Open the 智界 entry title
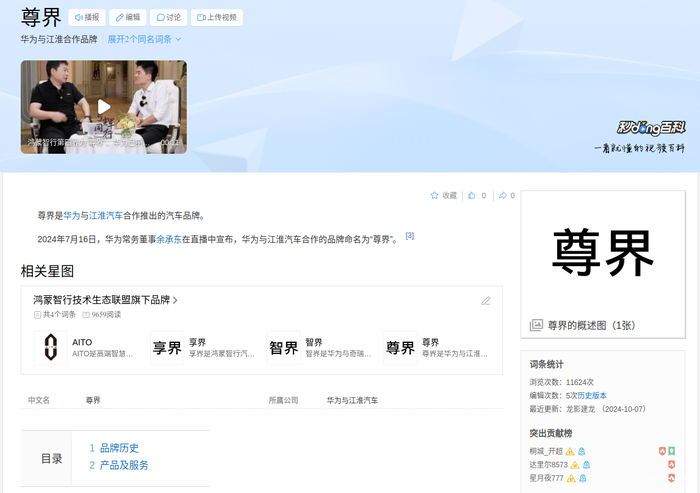The width and height of the screenshot is (700, 493). pyautogui.click(x=314, y=342)
